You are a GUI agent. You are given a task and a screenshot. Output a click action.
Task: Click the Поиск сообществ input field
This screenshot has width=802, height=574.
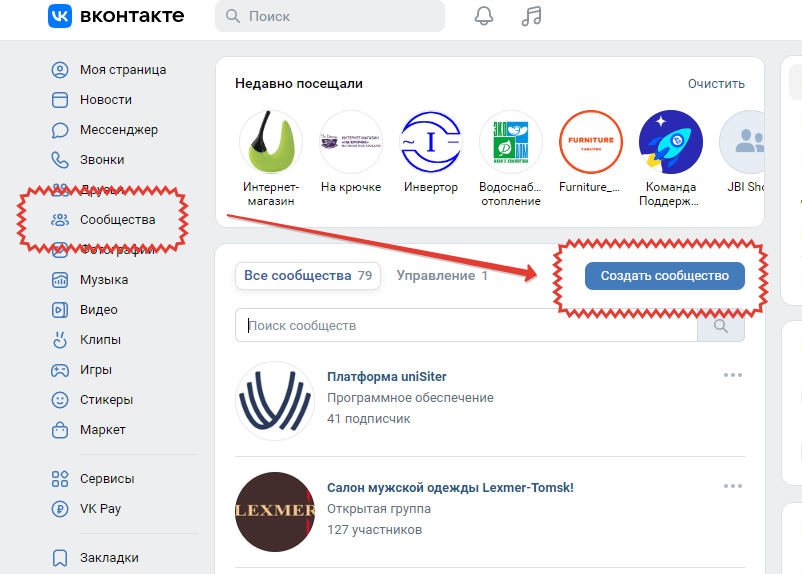(465, 326)
